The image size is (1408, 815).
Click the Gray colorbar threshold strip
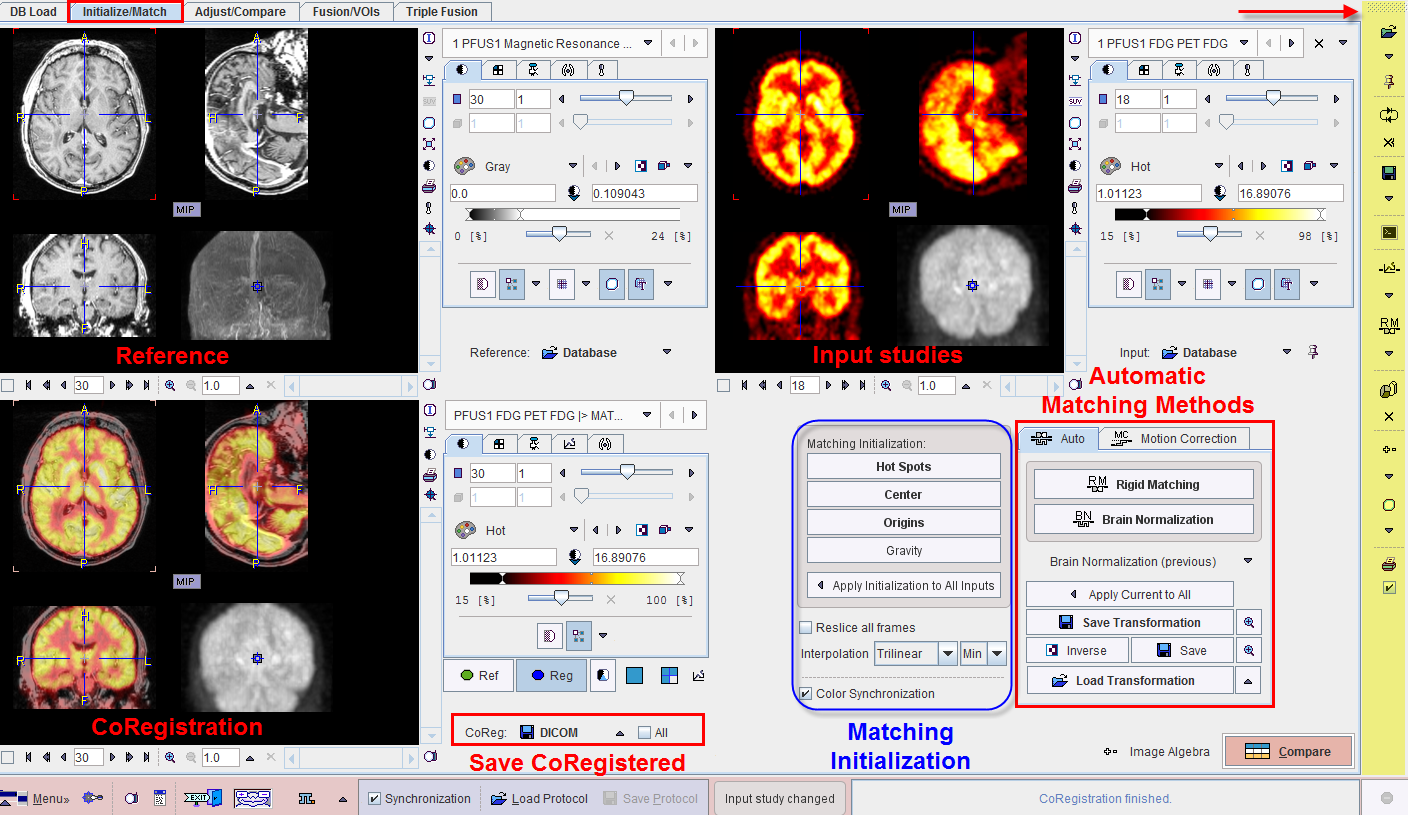tap(573, 214)
